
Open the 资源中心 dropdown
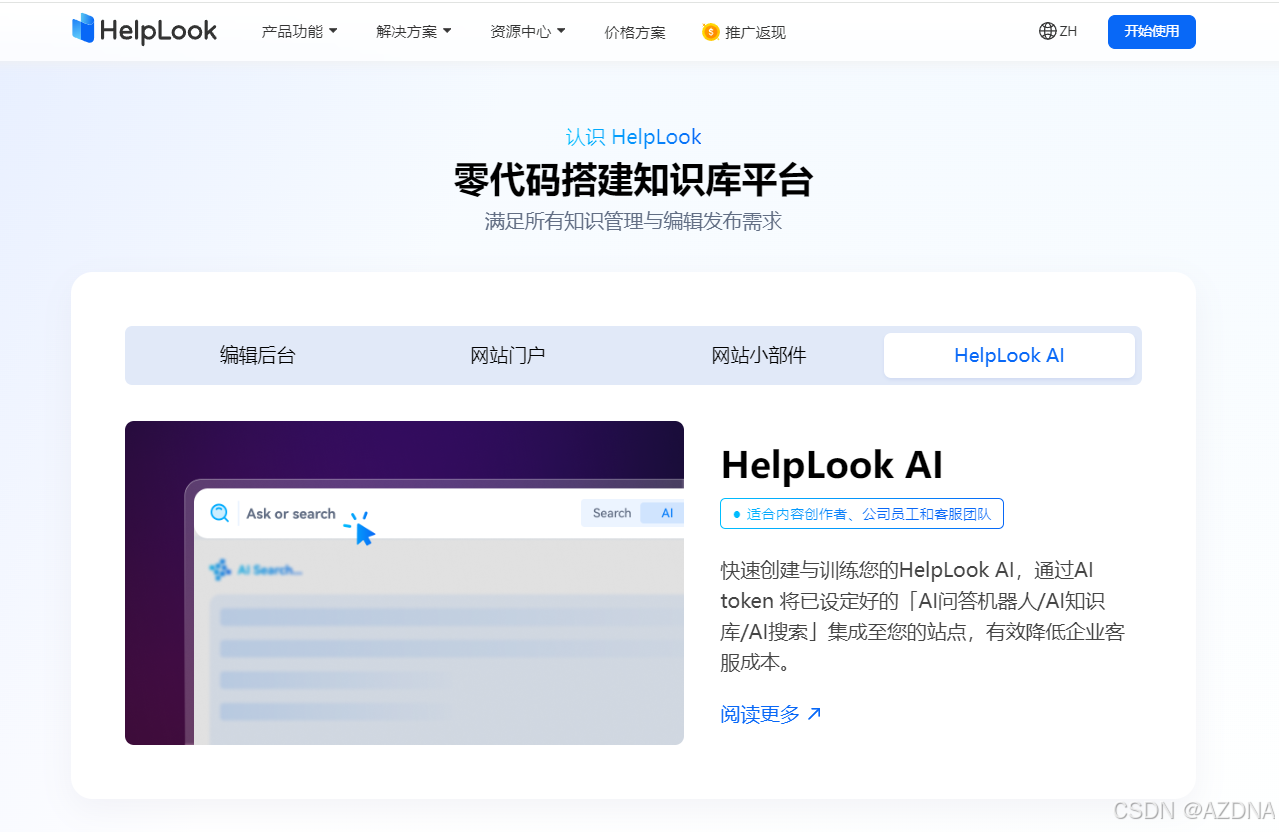click(x=528, y=32)
